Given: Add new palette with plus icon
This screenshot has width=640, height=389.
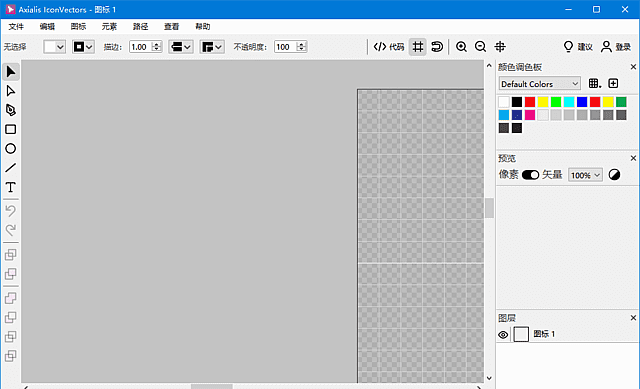Looking at the screenshot, I should click(x=613, y=84).
